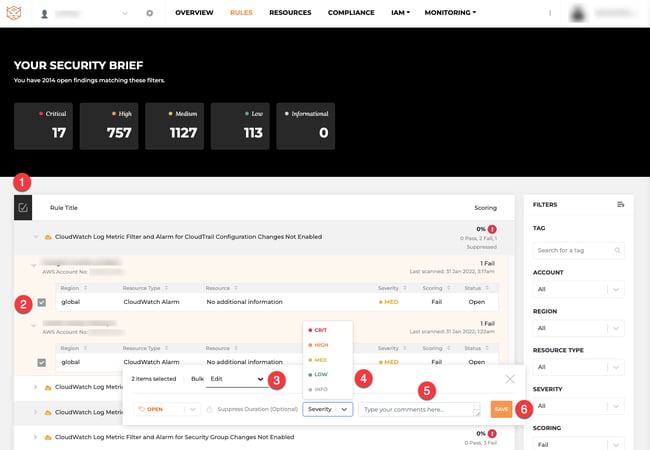Expand Security Group Changes rule row
The height and width of the screenshot is (450, 650).
(36, 437)
